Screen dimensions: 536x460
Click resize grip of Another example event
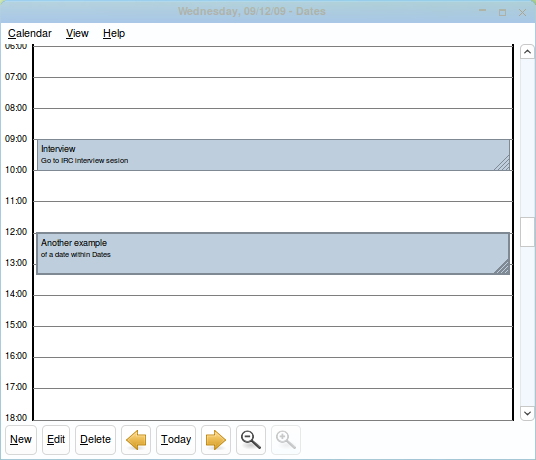[502, 267]
